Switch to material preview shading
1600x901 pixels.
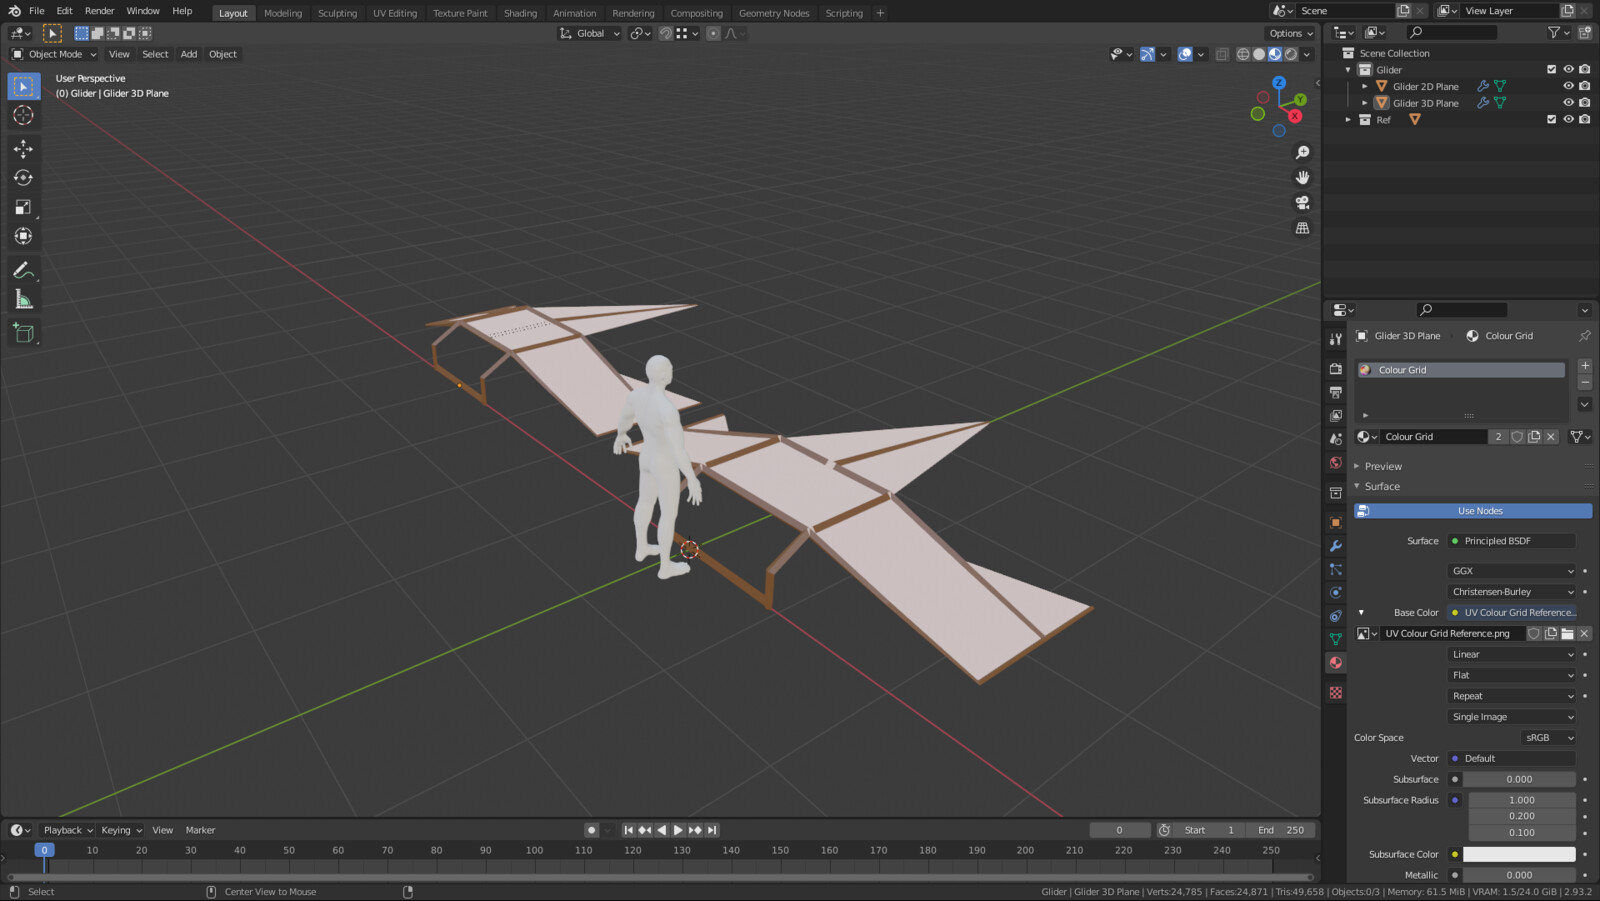(1275, 55)
